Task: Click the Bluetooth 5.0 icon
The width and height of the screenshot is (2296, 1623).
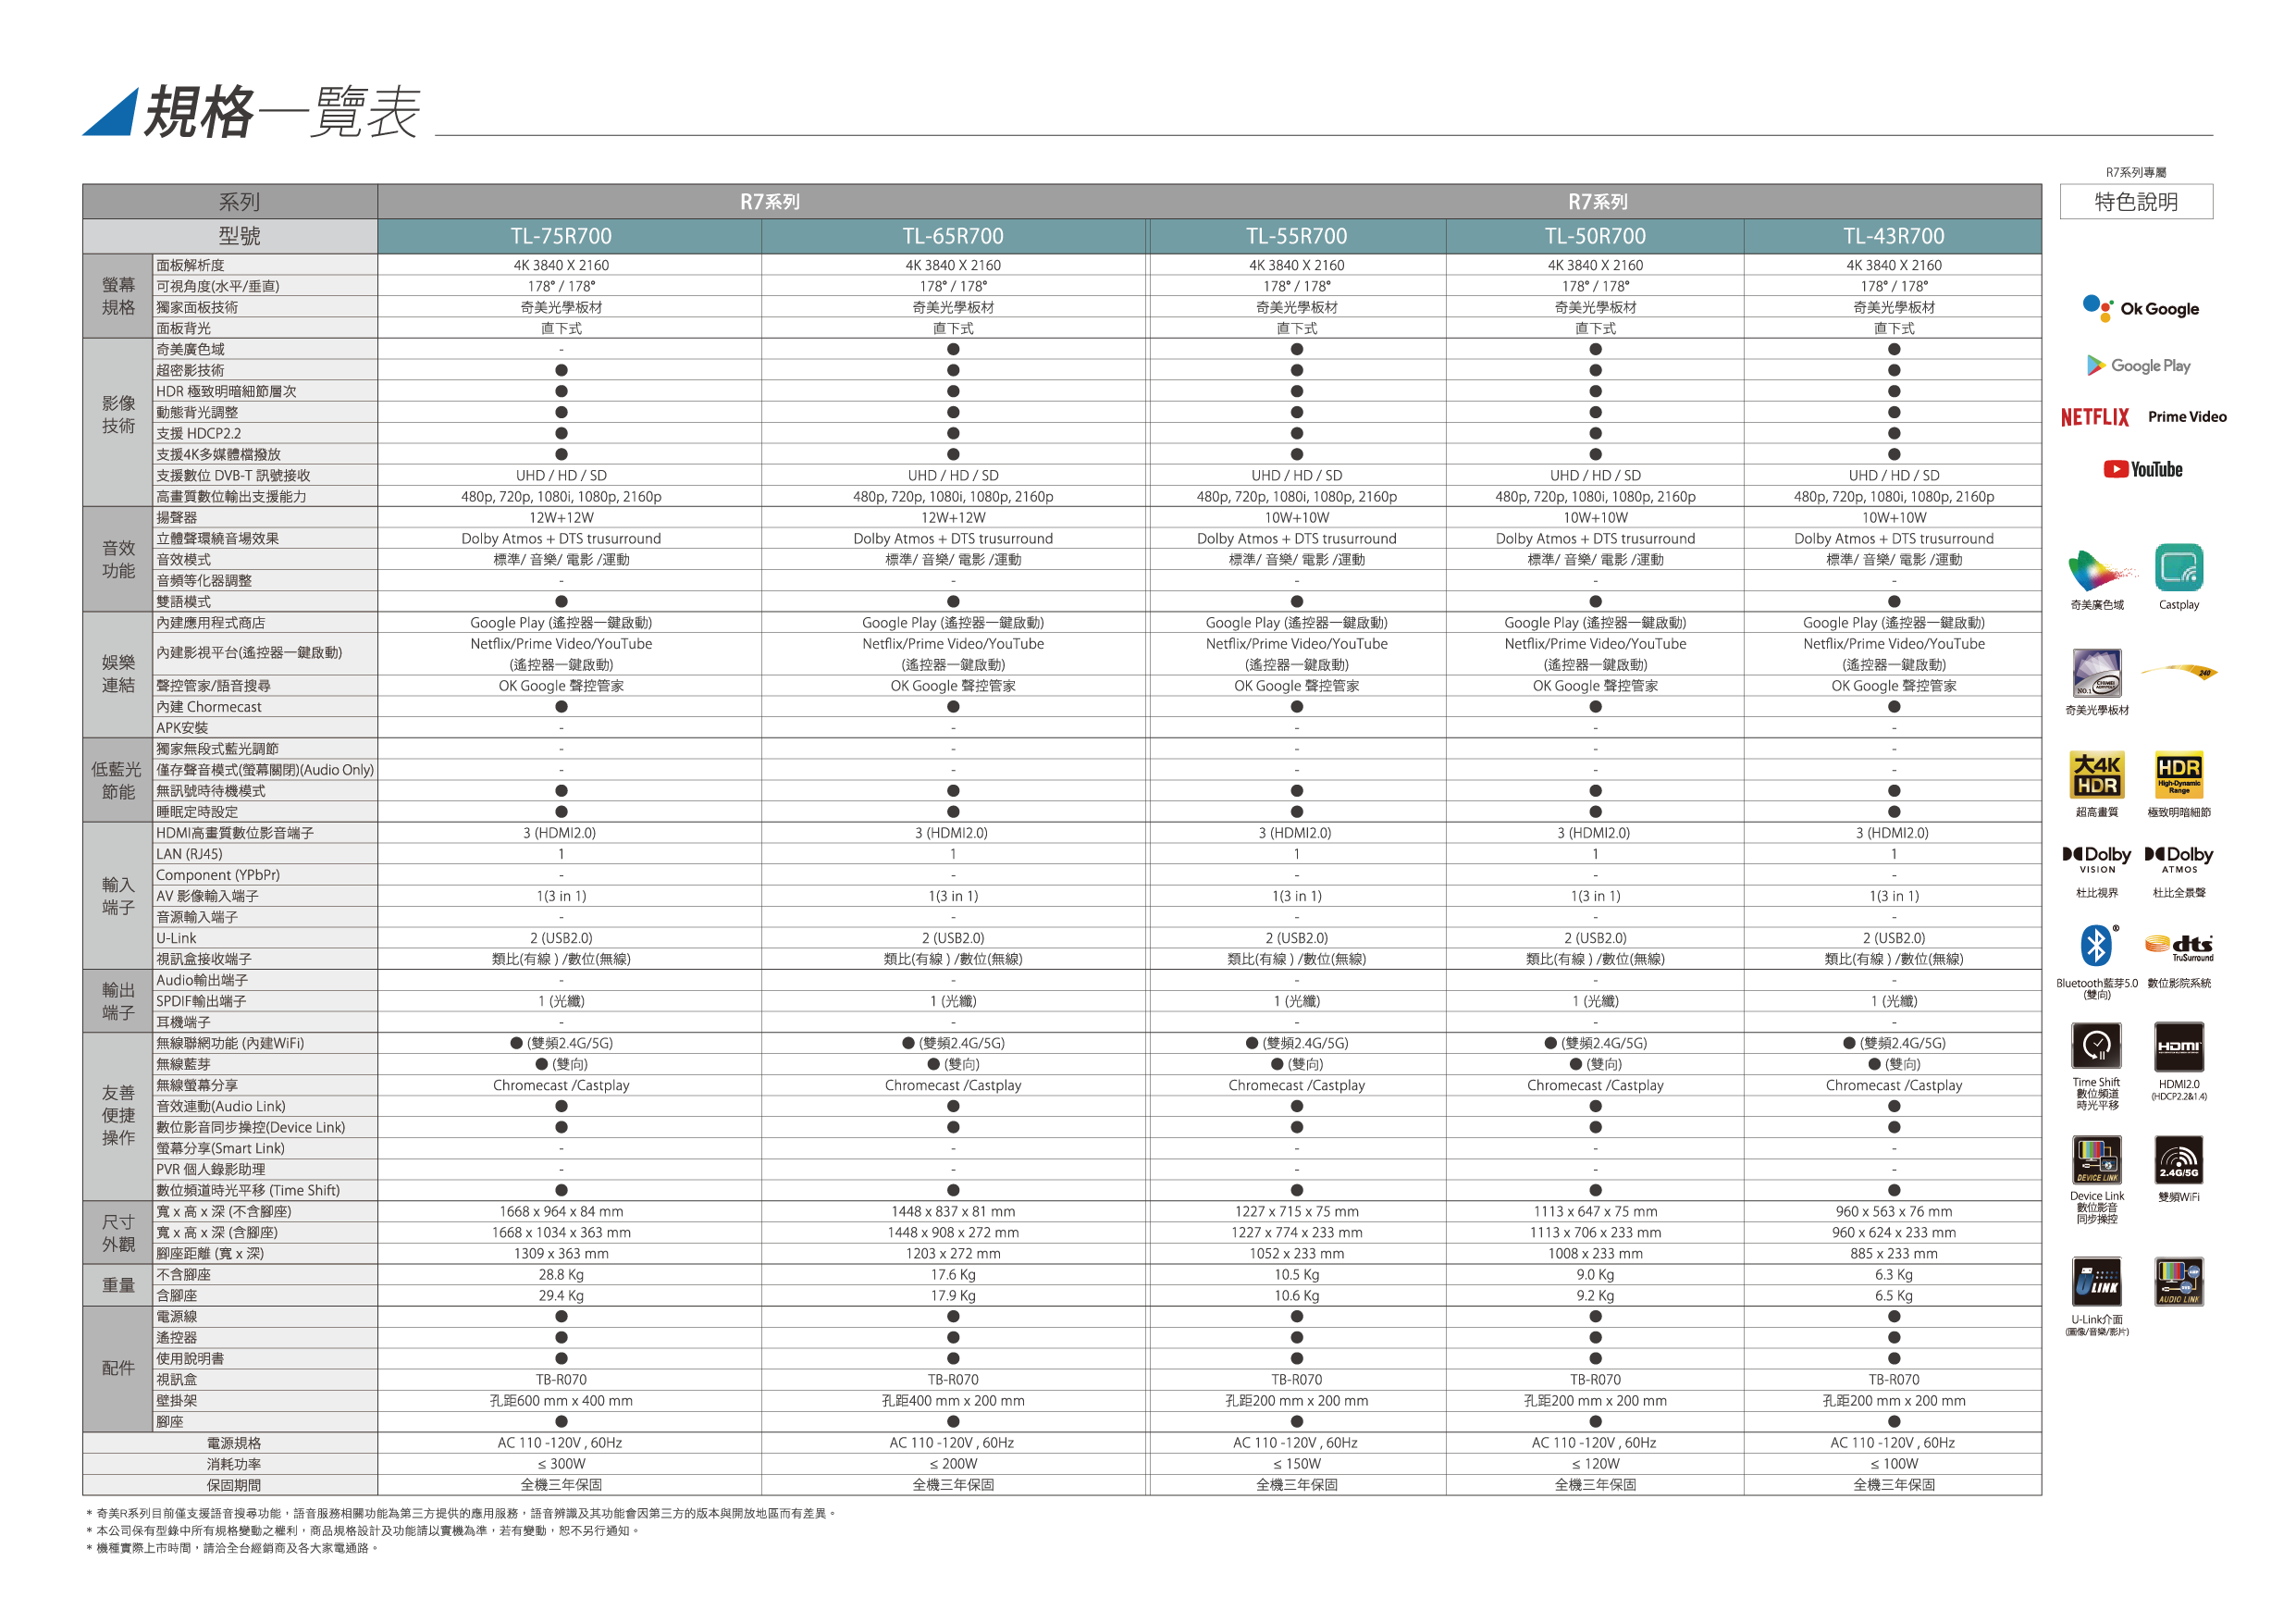Action: pos(2096,945)
